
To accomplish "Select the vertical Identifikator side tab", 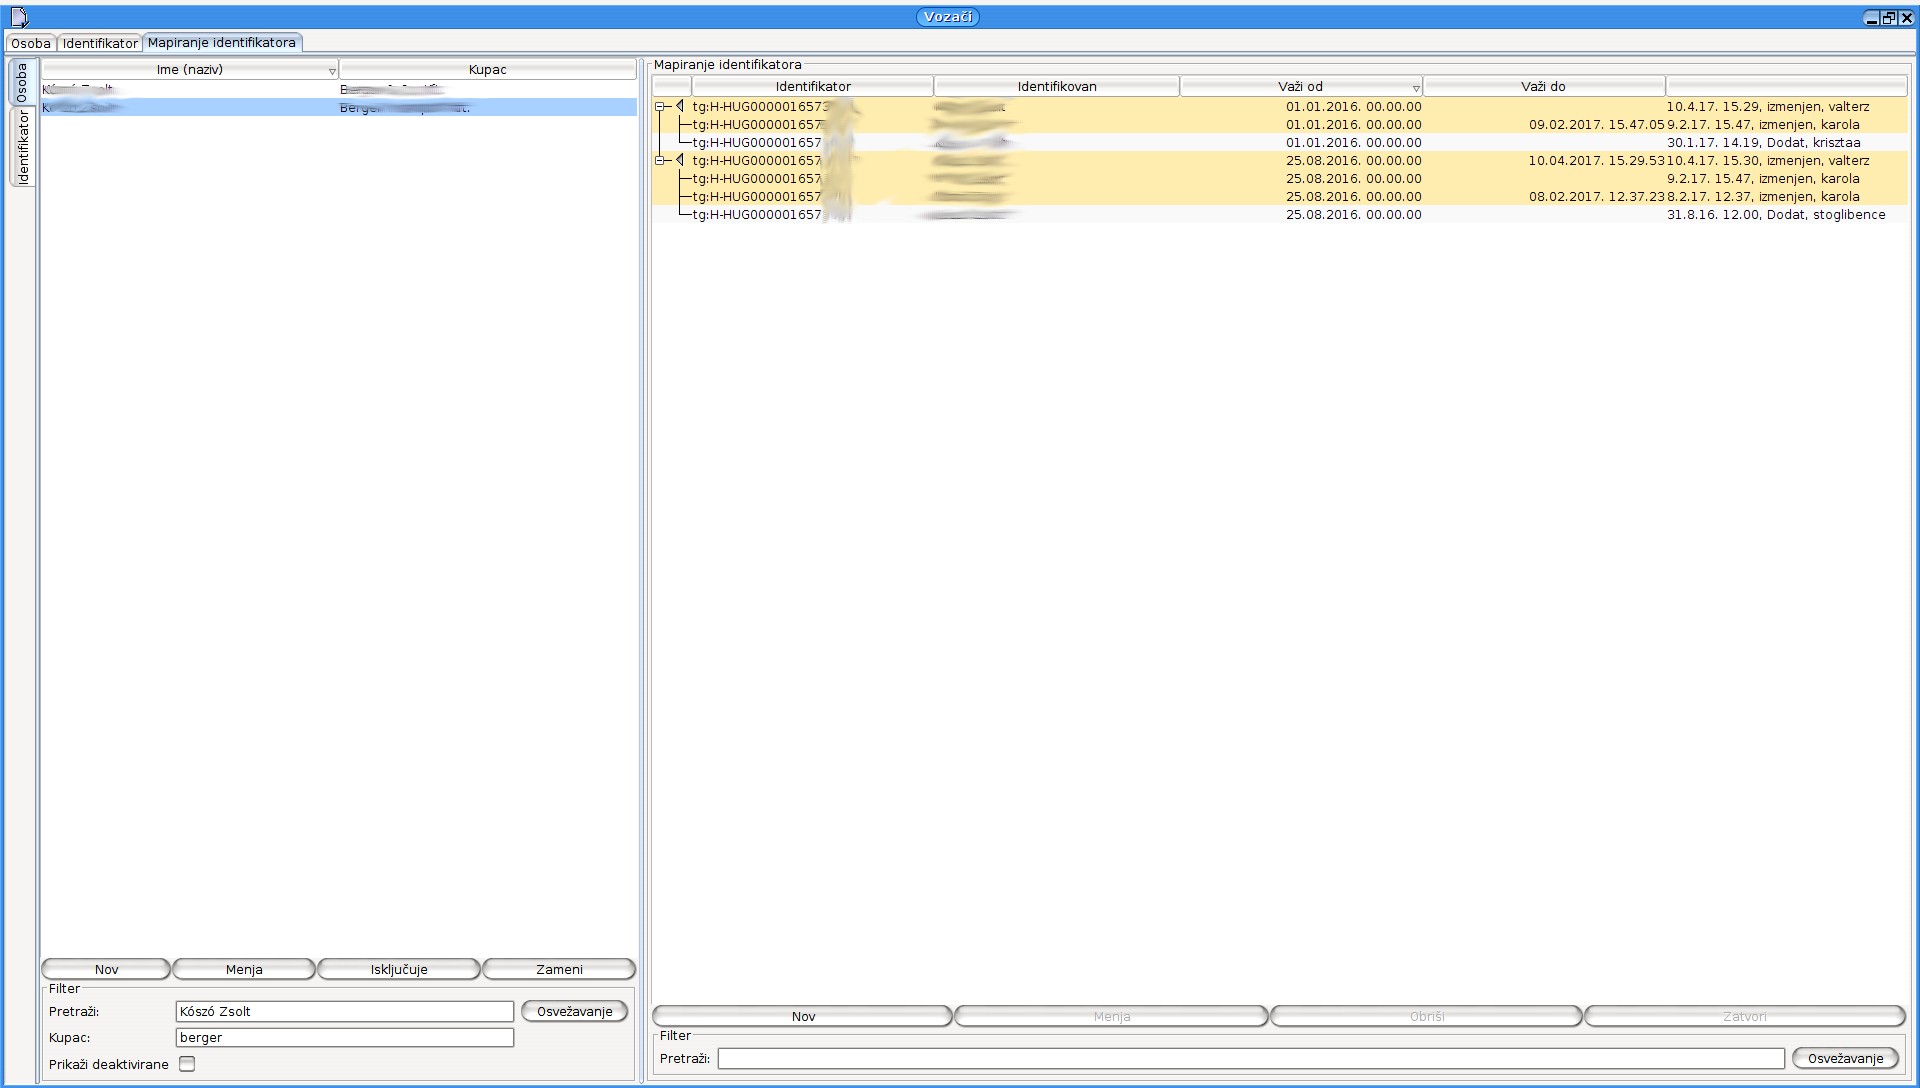I will click(22, 147).
